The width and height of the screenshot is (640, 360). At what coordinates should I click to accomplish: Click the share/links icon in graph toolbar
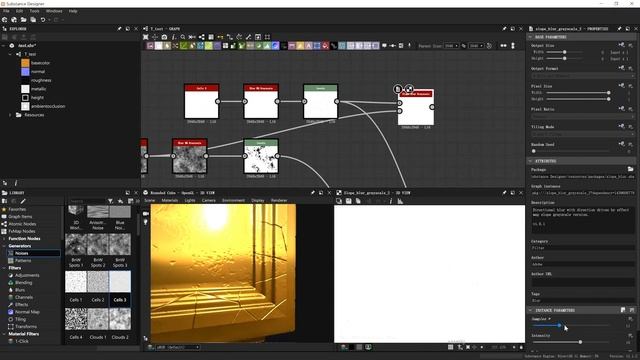point(202,37)
